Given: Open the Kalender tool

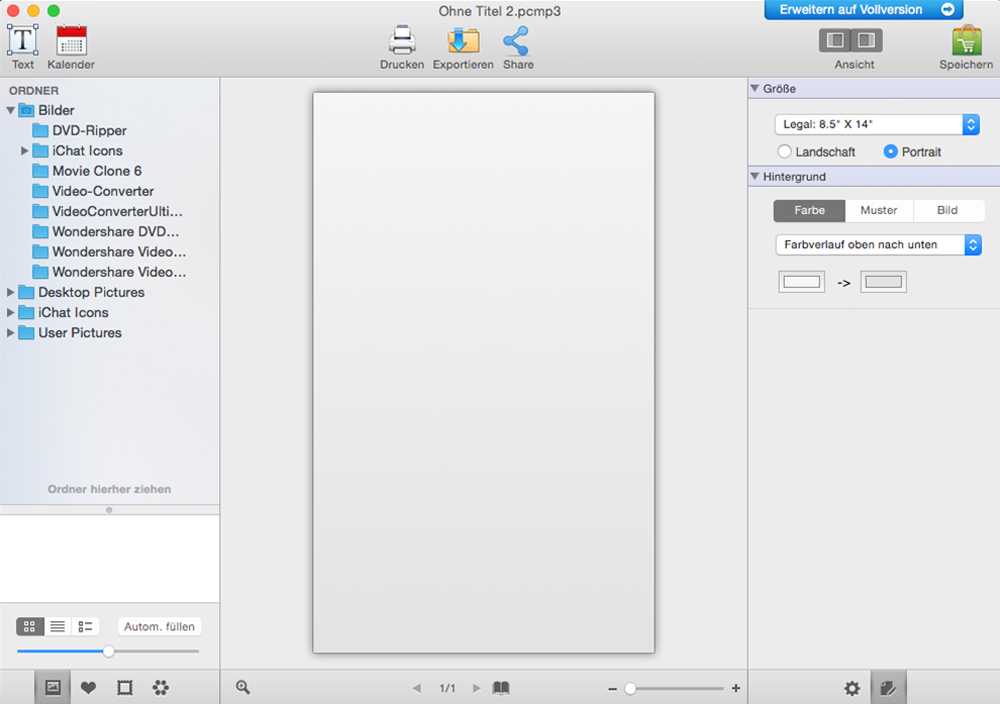Looking at the screenshot, I should point(71,41).
